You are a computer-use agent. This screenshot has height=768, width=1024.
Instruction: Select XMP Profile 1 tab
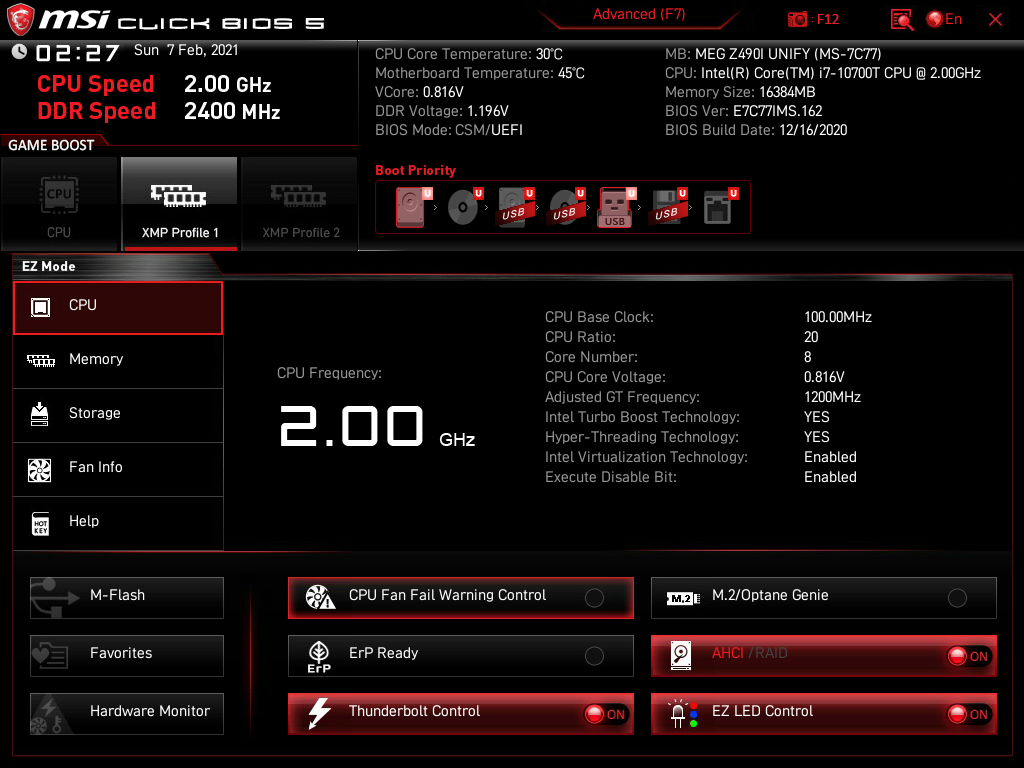(180, 205)
